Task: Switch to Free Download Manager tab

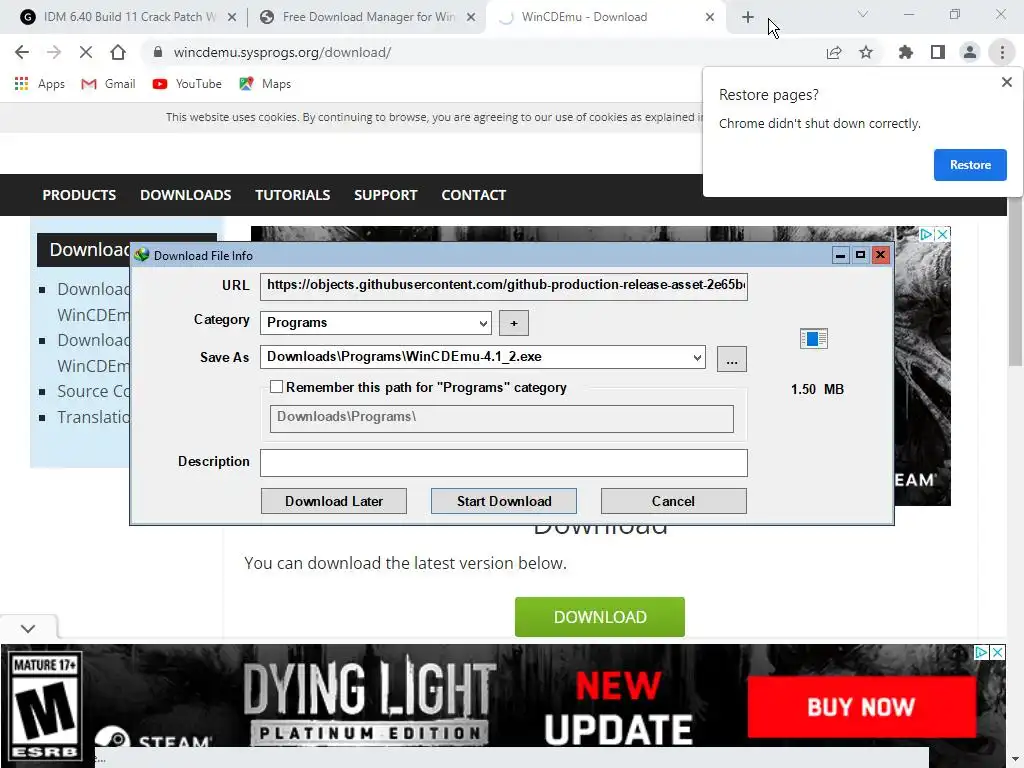Action: [368, 17]
